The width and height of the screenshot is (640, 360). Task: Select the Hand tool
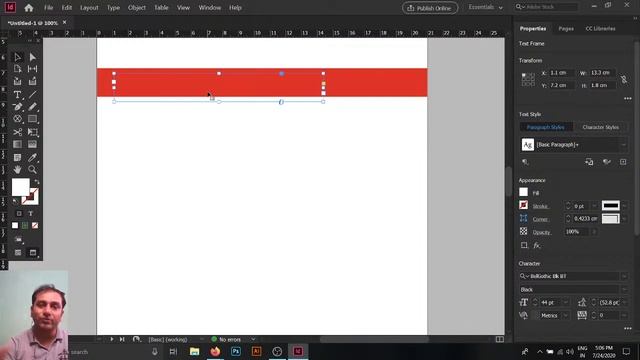[x=18, y=169]
